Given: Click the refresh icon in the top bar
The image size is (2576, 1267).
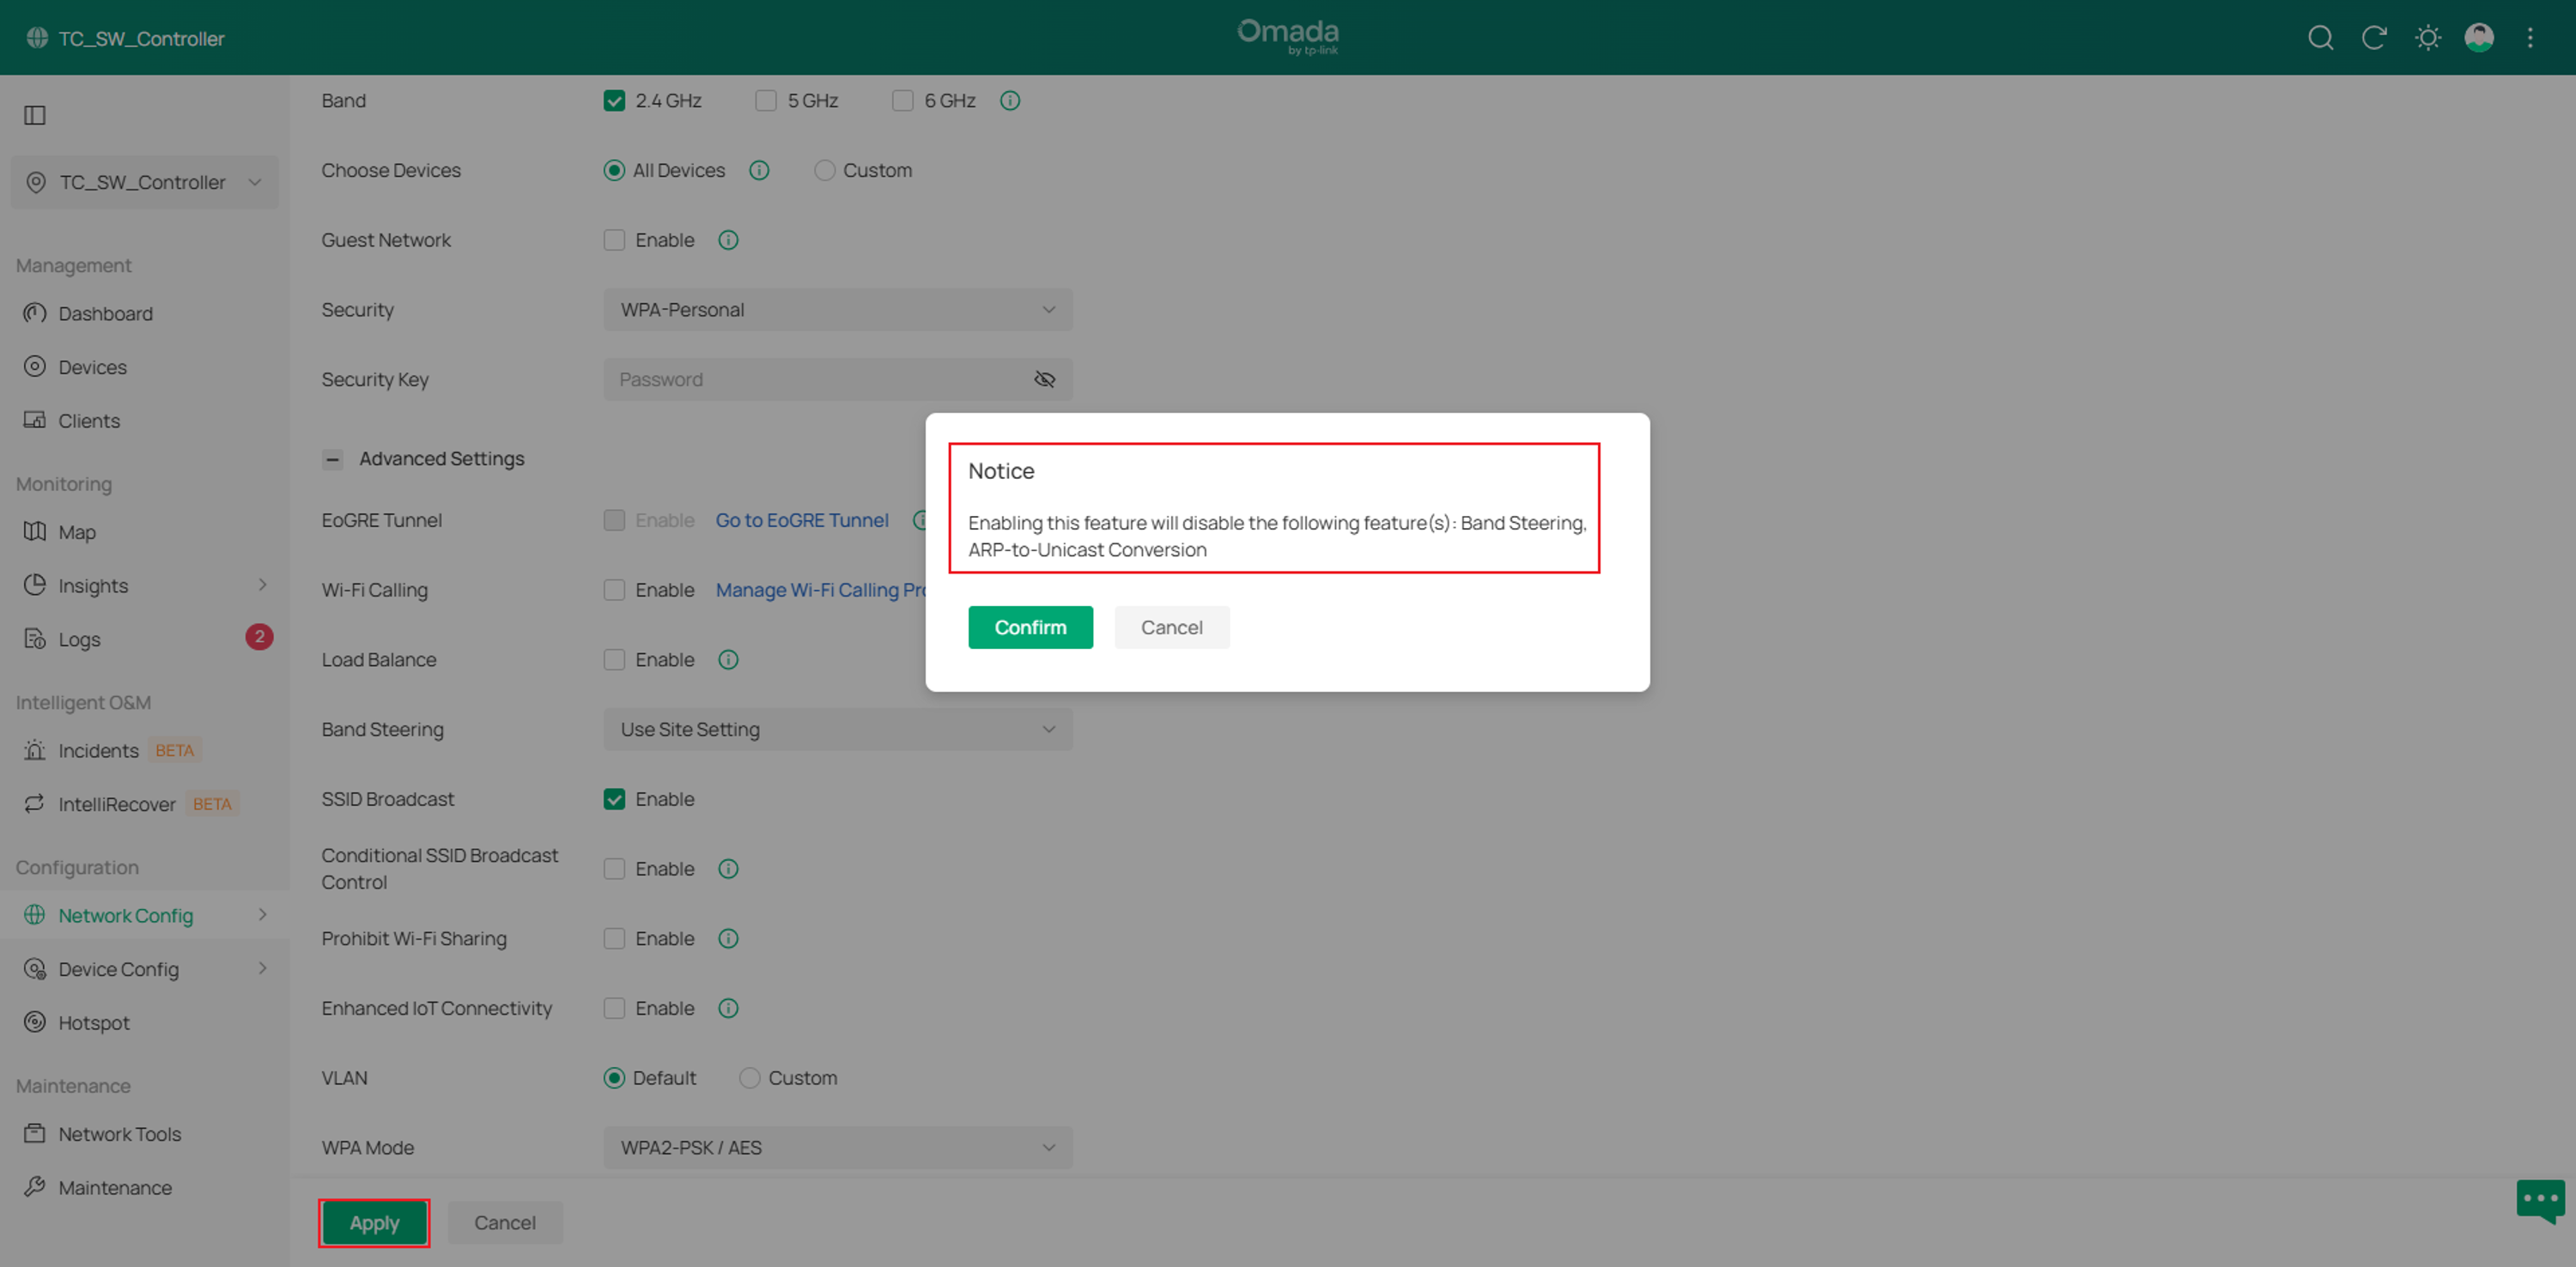Looking at the screenshot, I should click(x=2374, y=38).
